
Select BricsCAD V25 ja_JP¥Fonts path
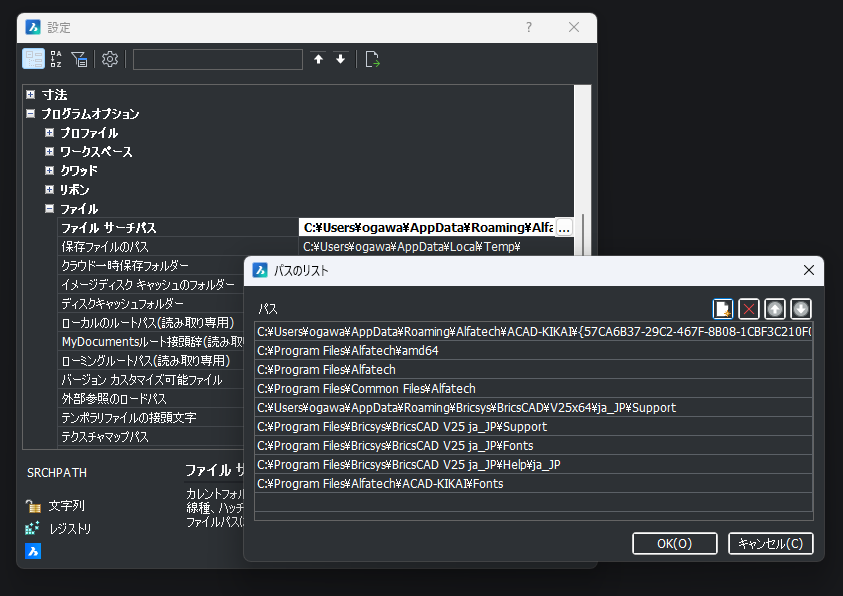pyautogui.click(x=533, y=446)
